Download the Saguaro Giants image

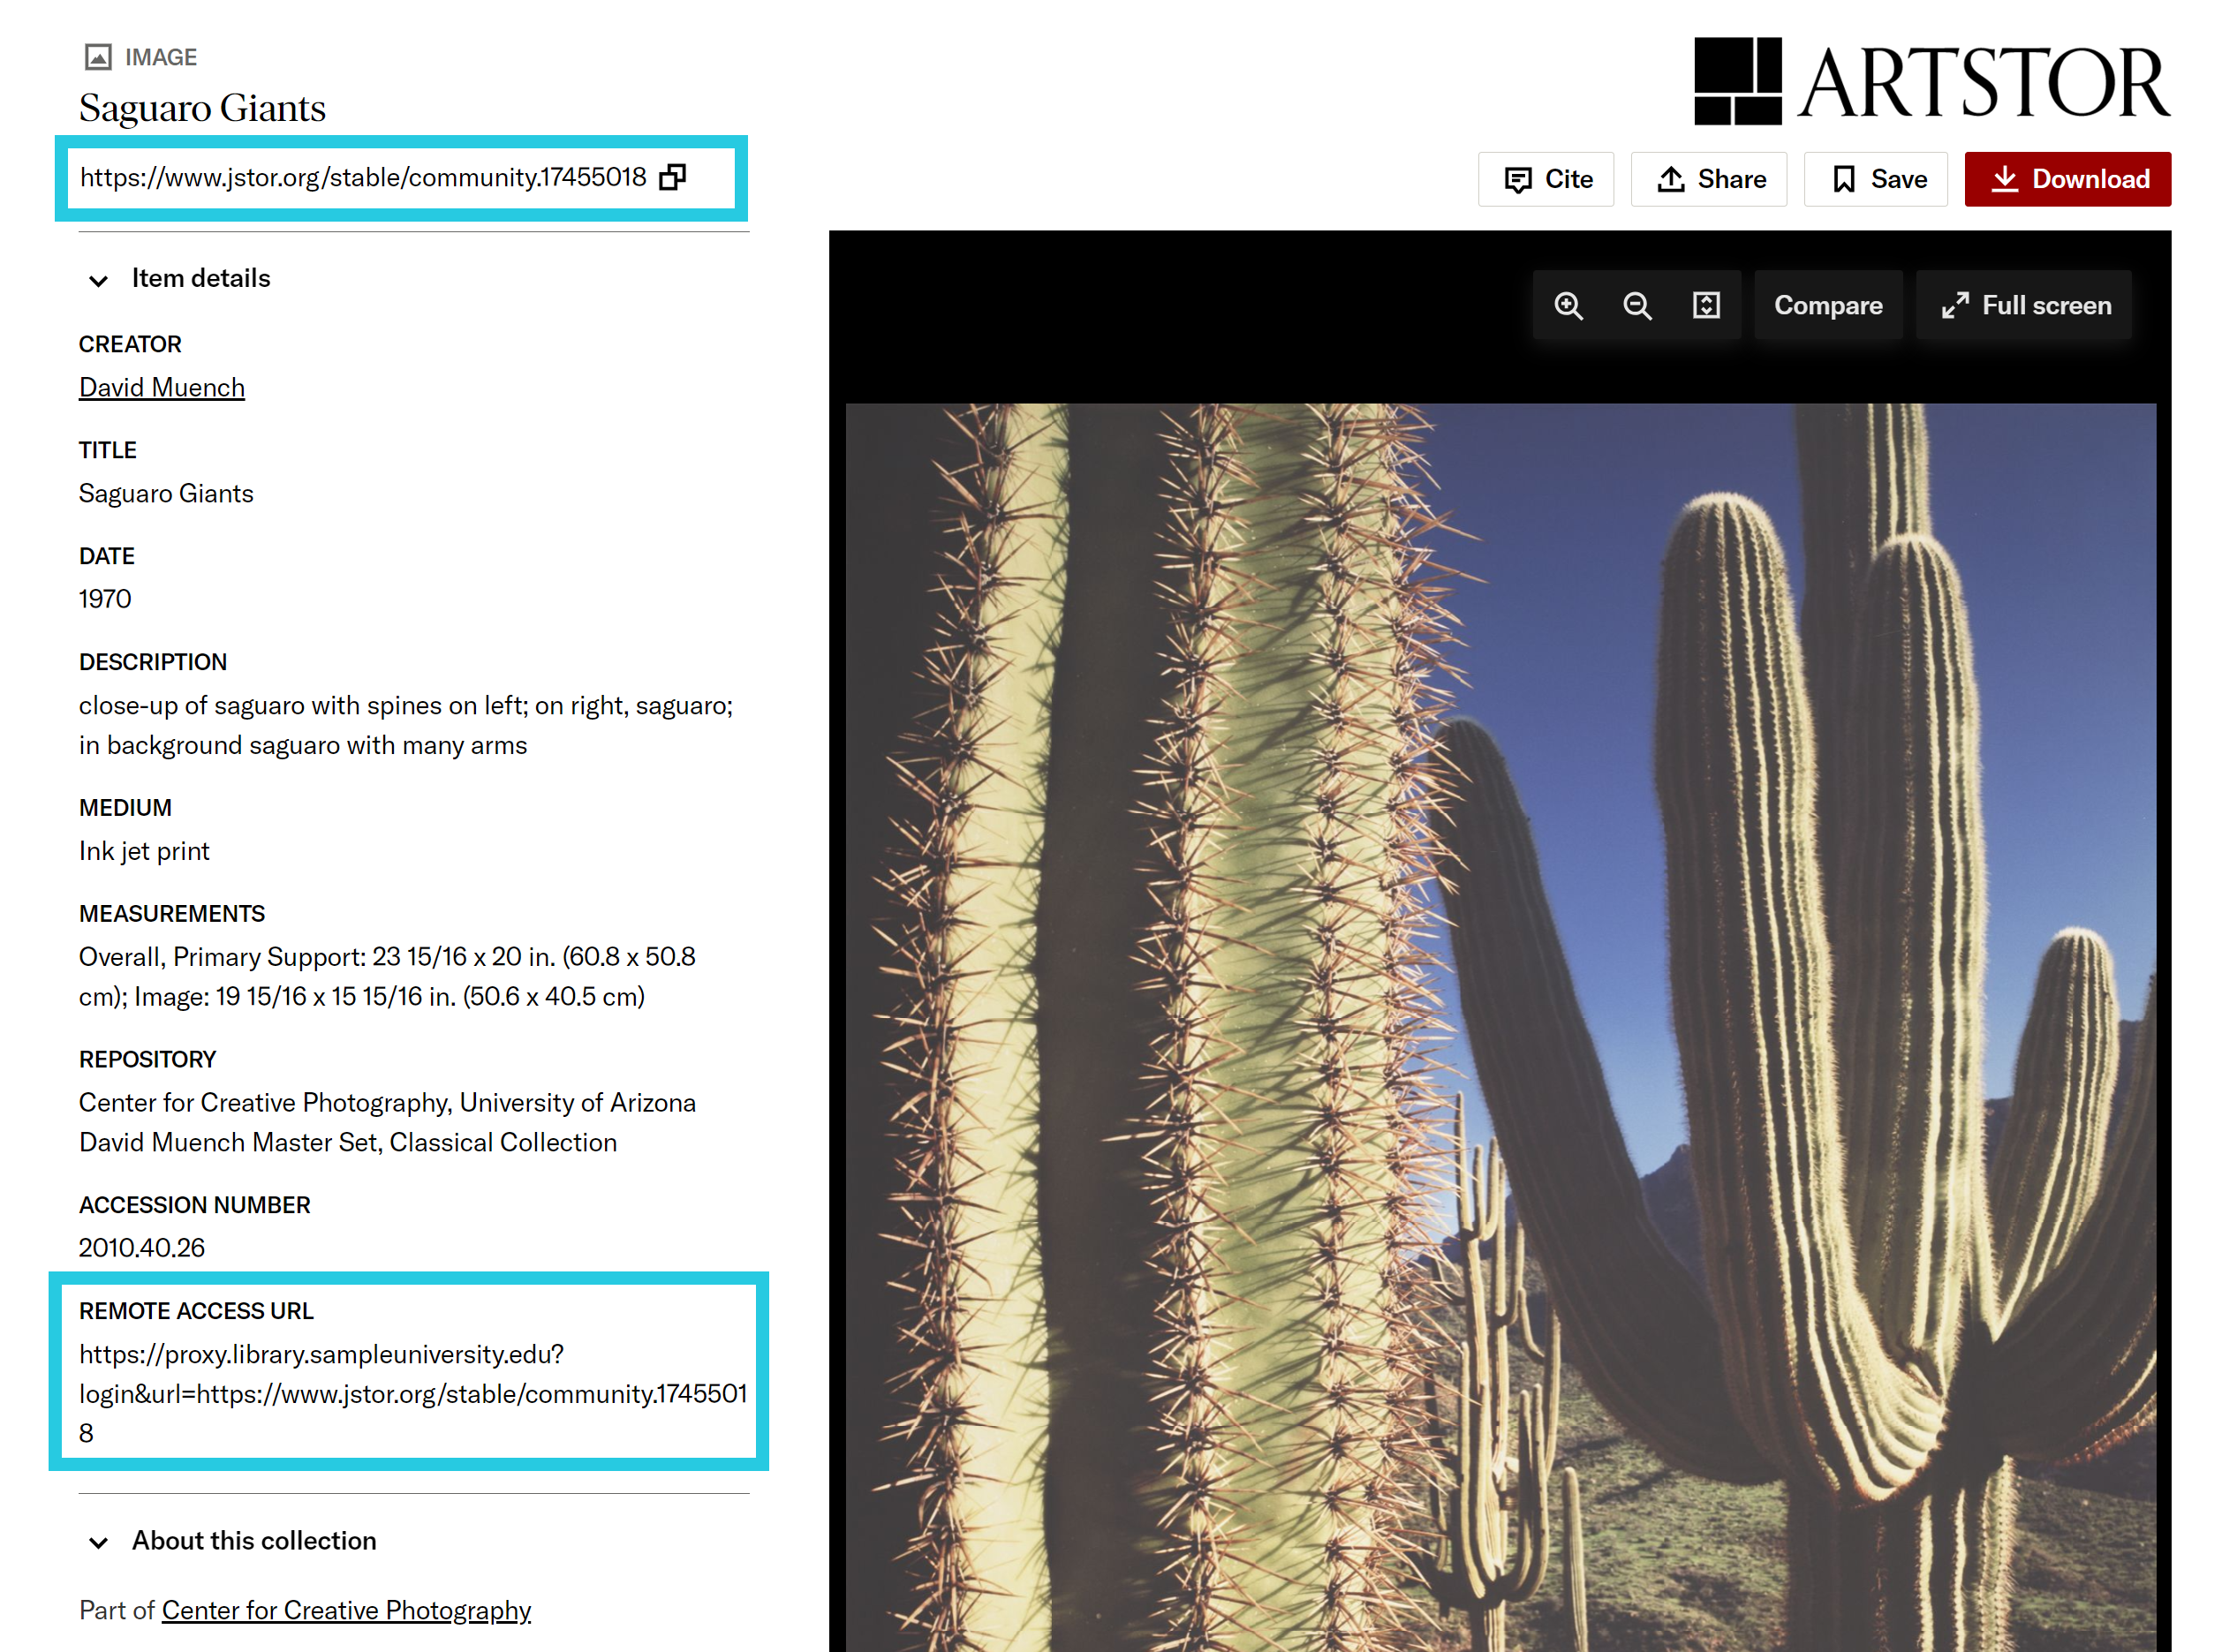tap(2068, 179)
